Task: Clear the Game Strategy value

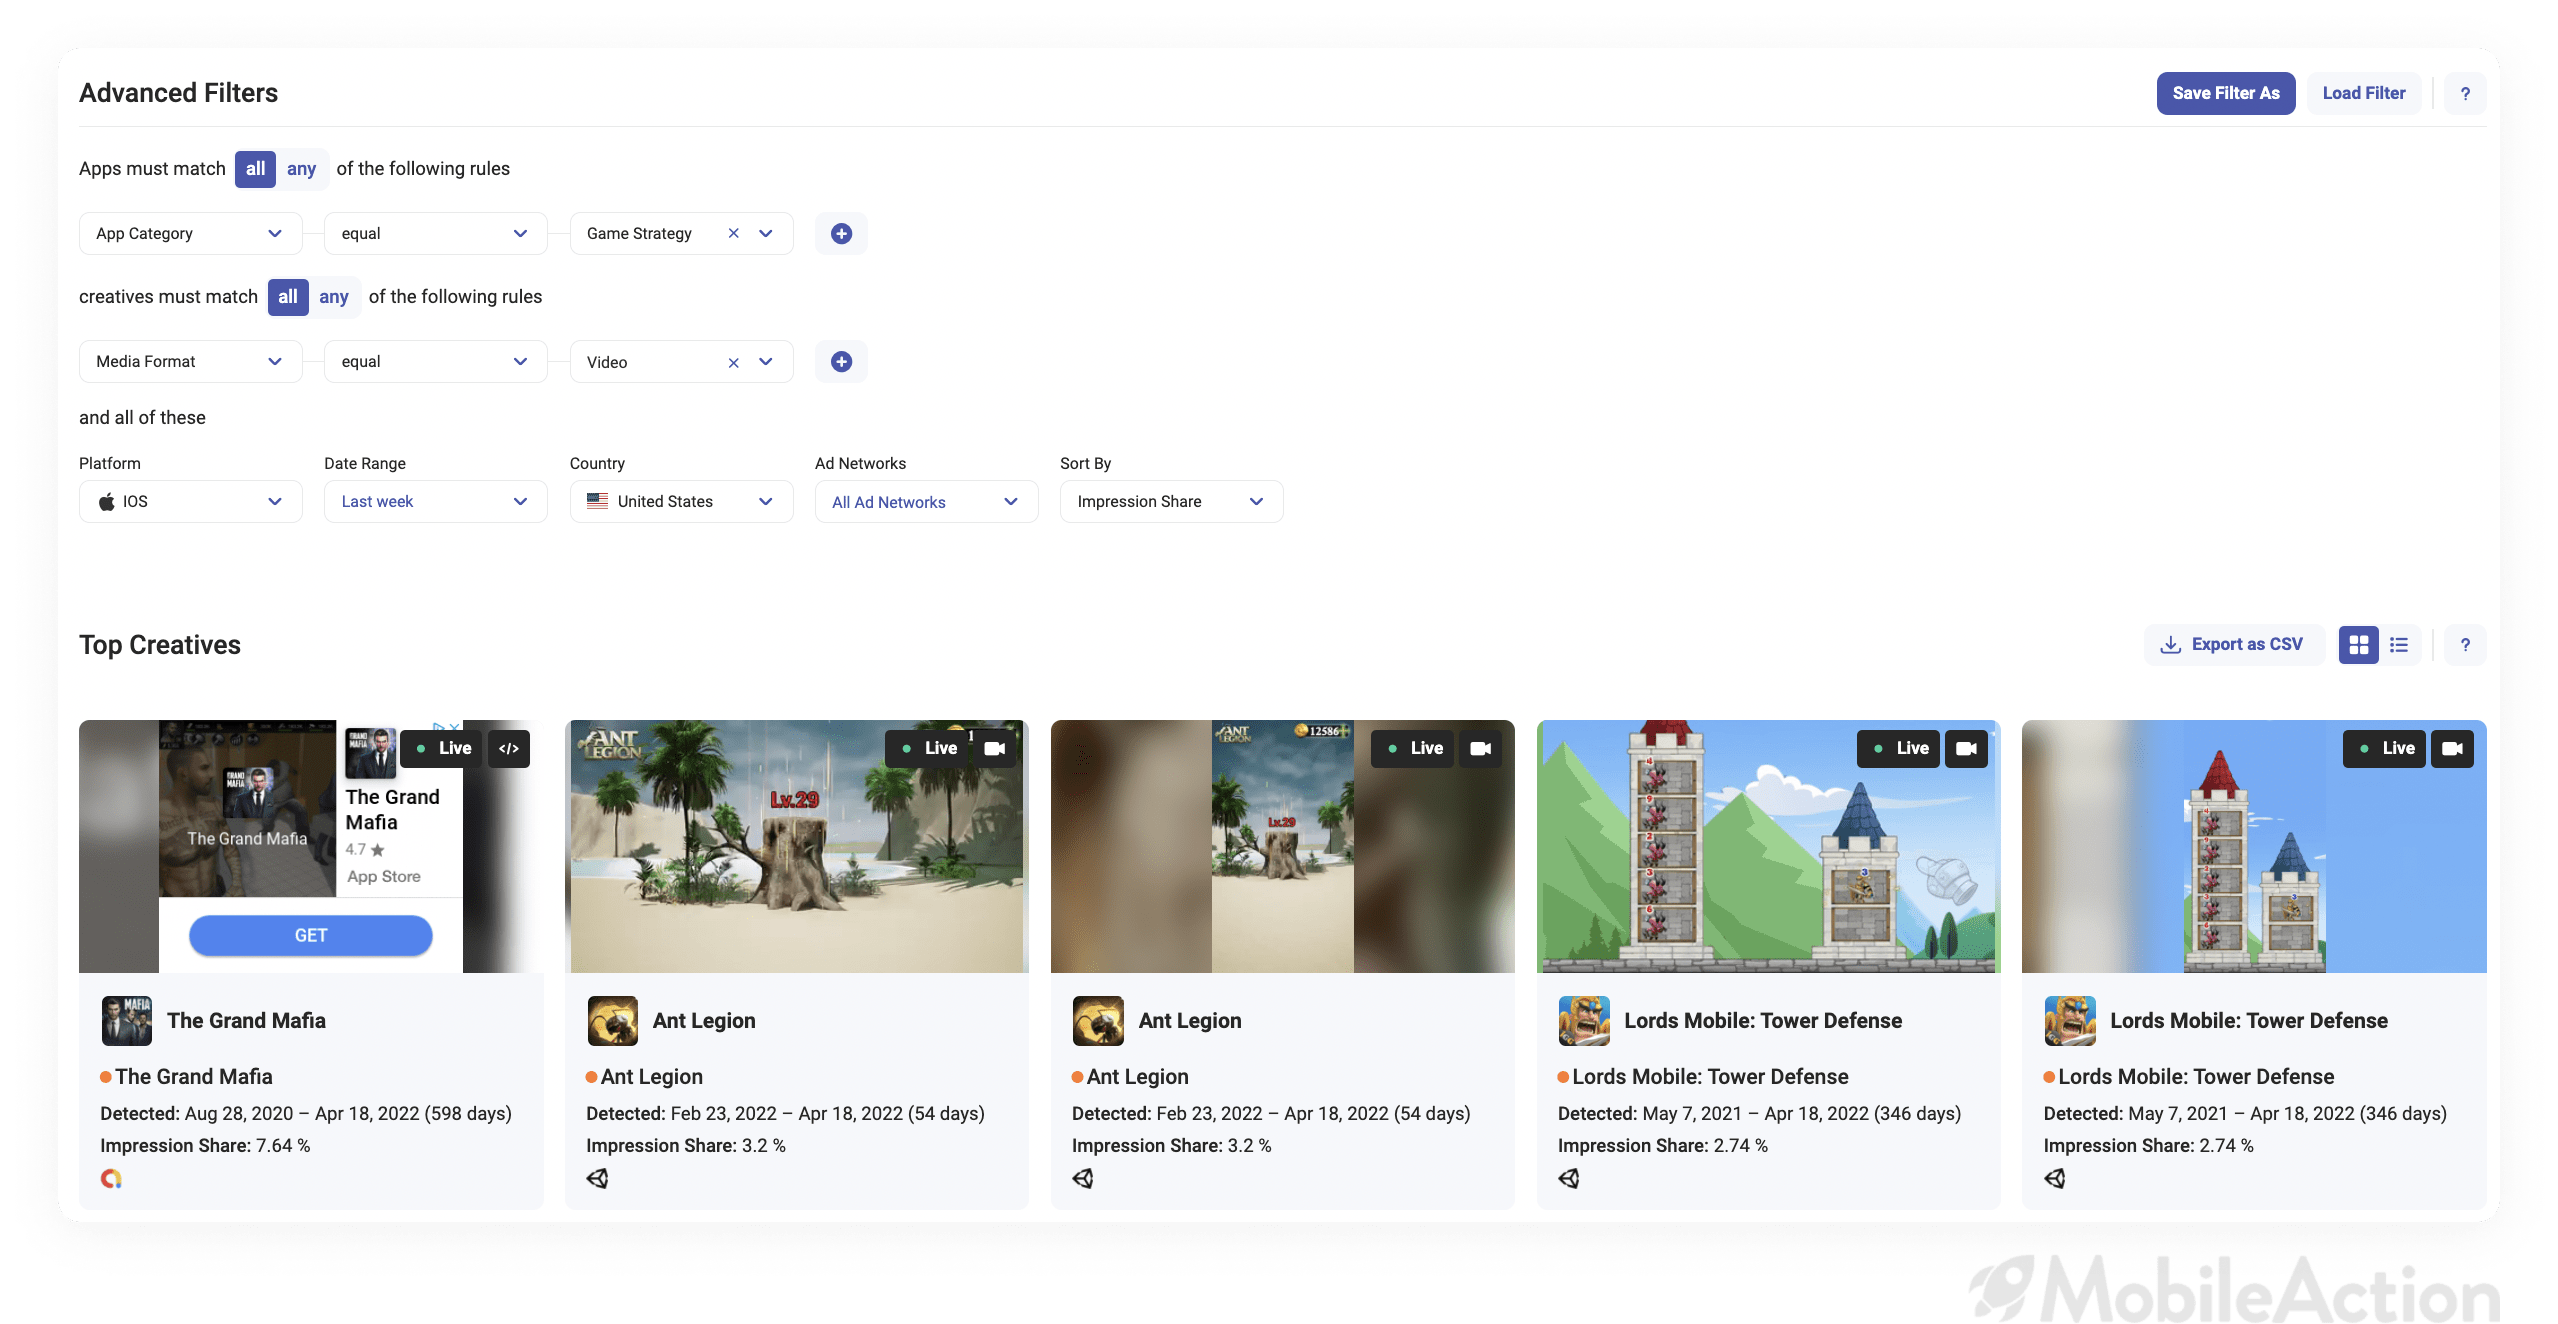Action: point(733,233)
